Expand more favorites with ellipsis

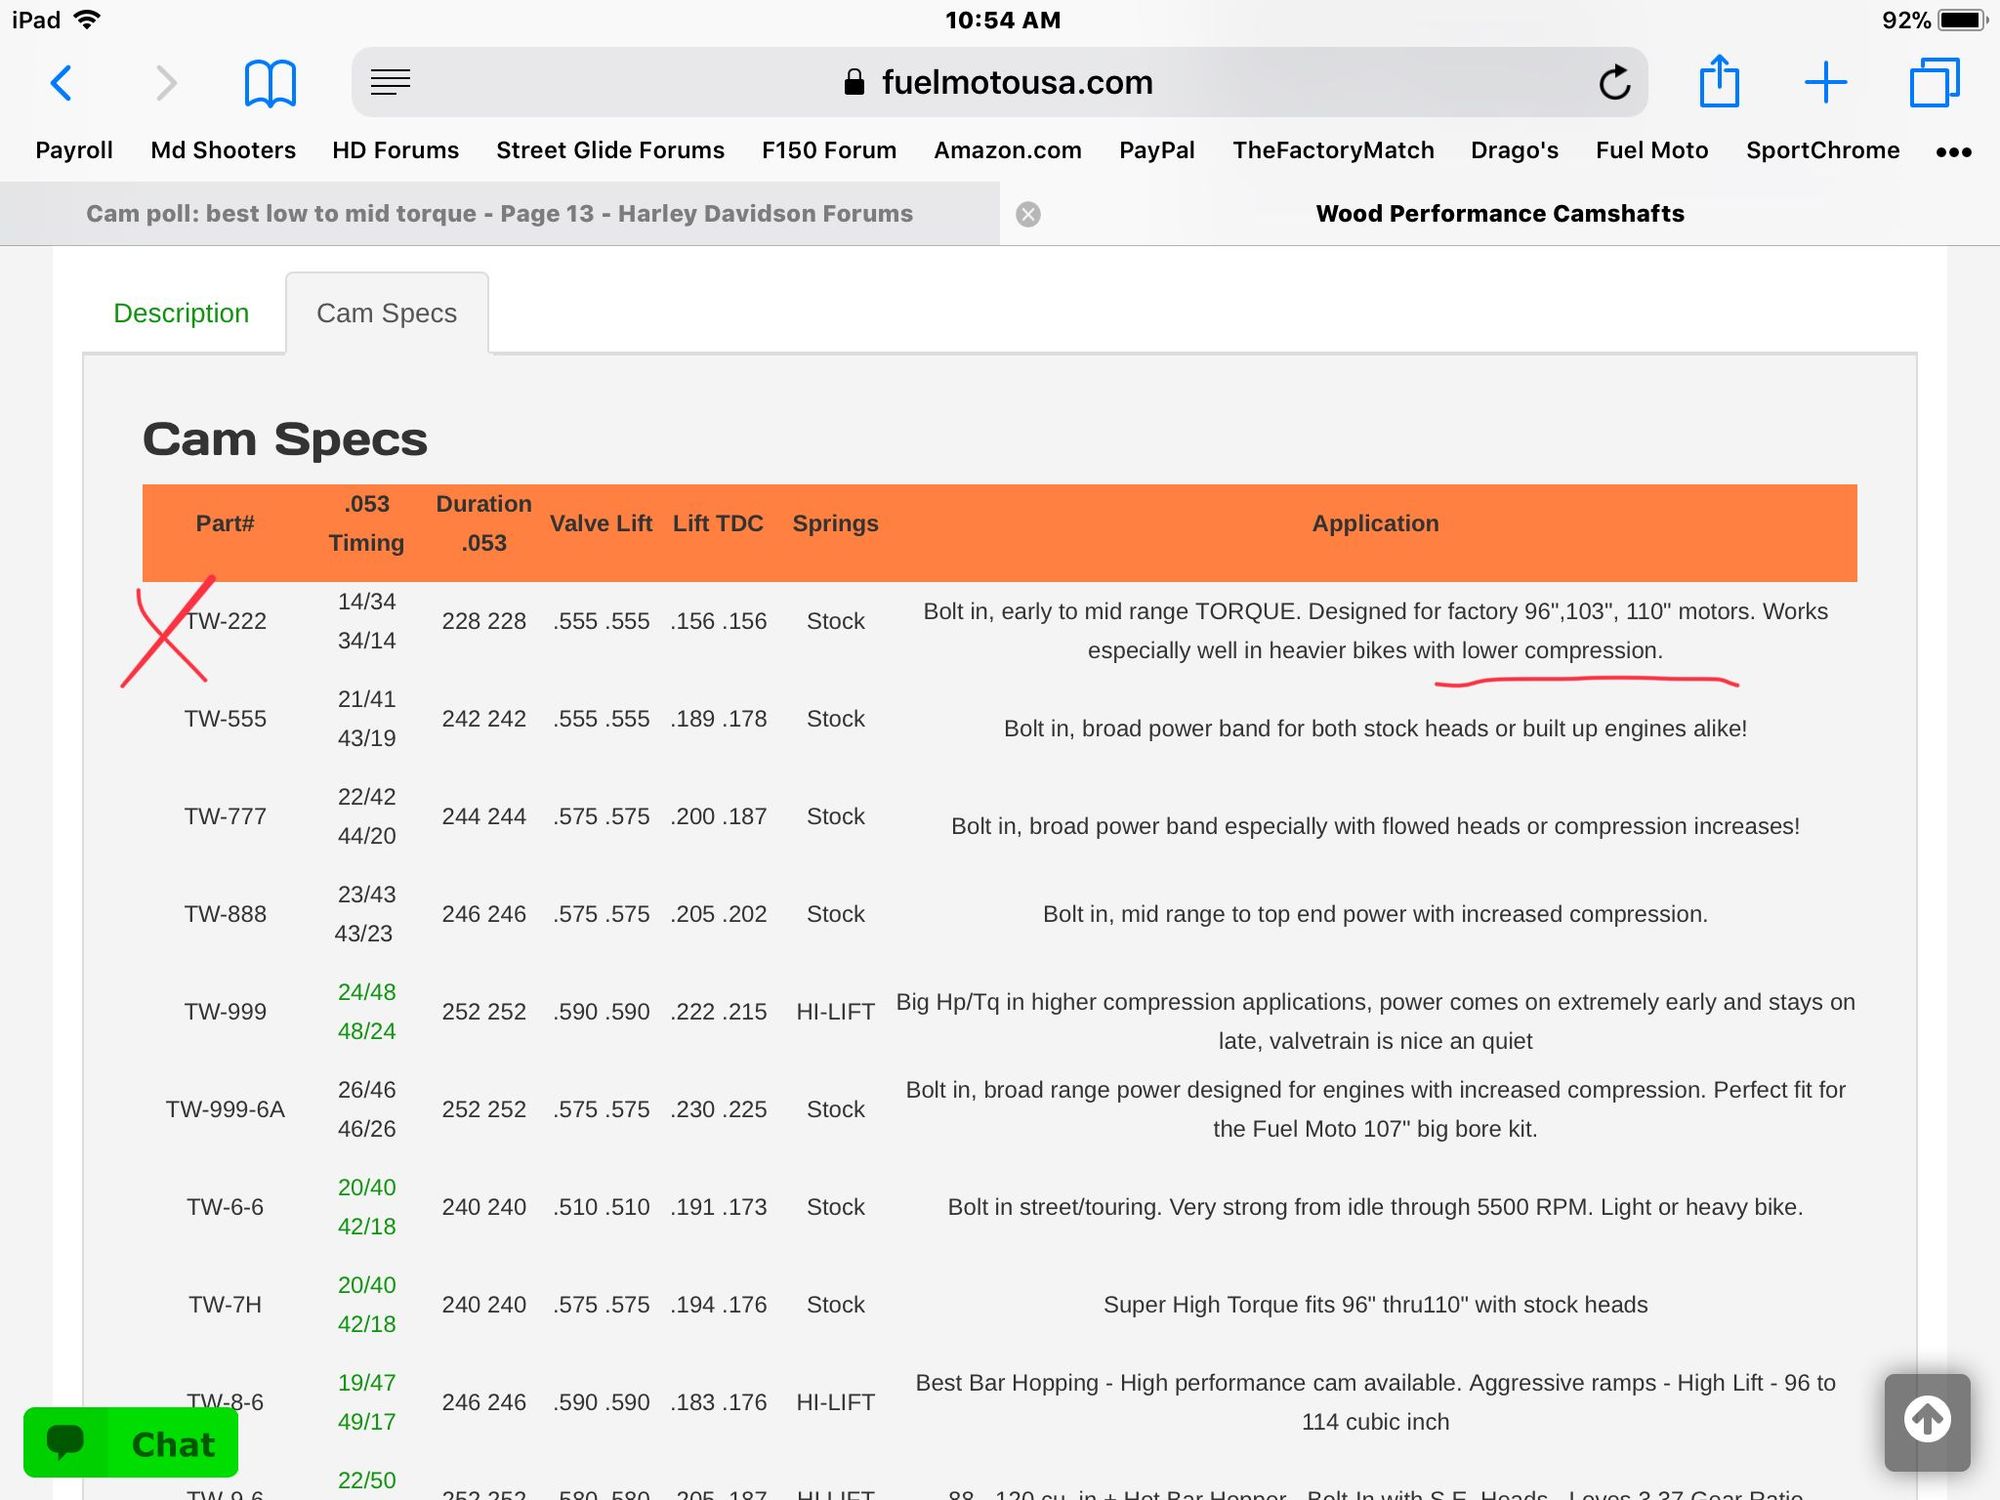coord(1953,152)
